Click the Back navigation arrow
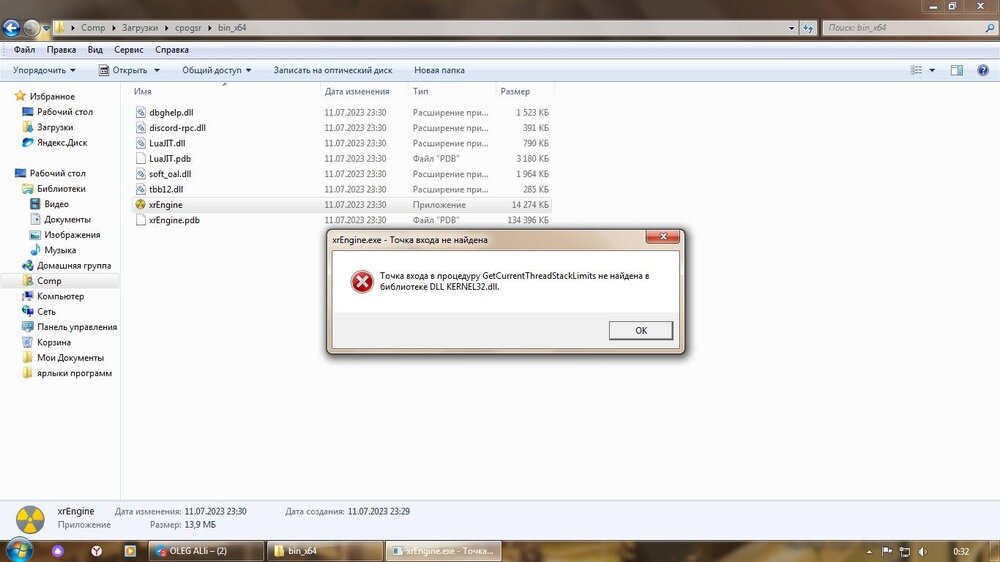This screenshot has width=1000, height=562. pyautogui.click(x=11, y=27)
